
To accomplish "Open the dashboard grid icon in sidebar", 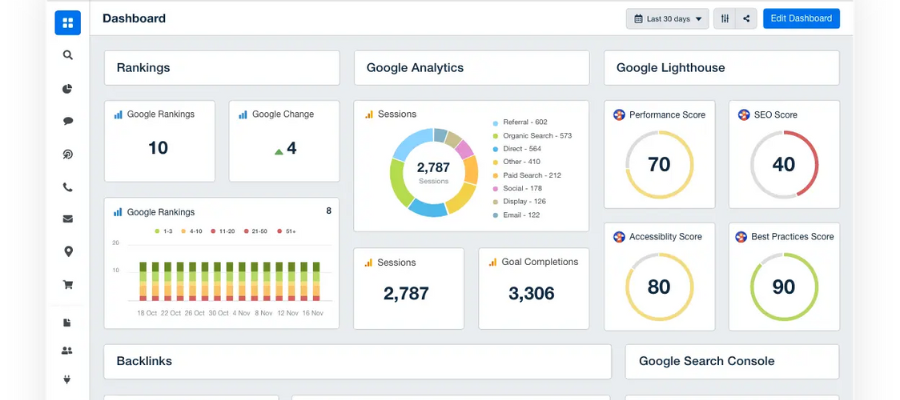I will [x=68, y=23].
